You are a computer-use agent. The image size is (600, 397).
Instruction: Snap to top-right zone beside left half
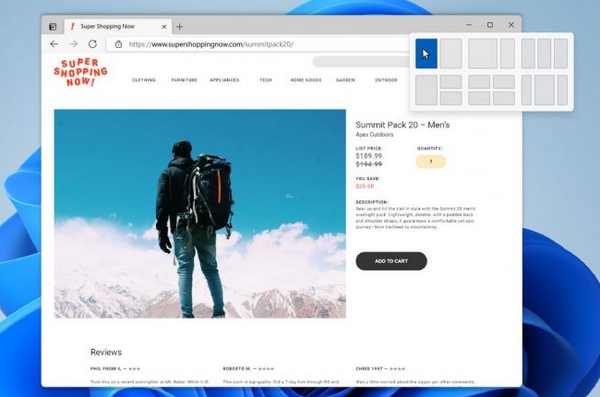click(x=451, y=82)
